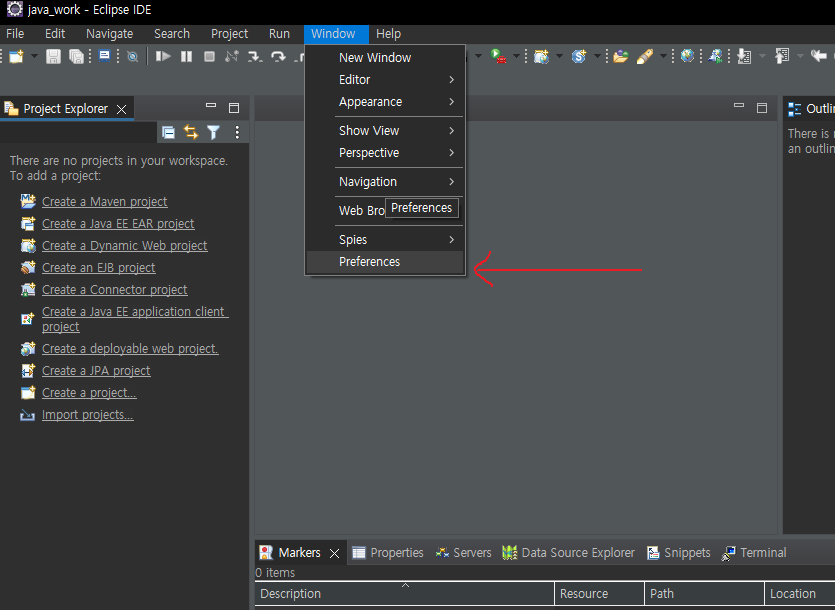This screenshot has width=835, height=610.
Task: Click Create a Maven project link
Action: coord(104,201)
